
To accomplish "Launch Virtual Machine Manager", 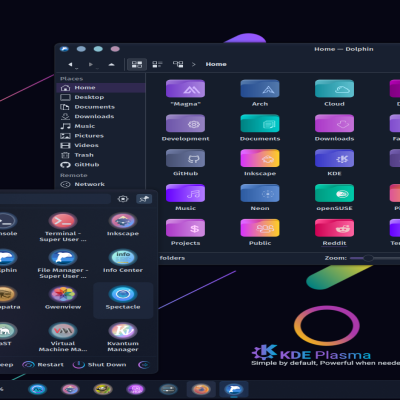I will [63, 337].
